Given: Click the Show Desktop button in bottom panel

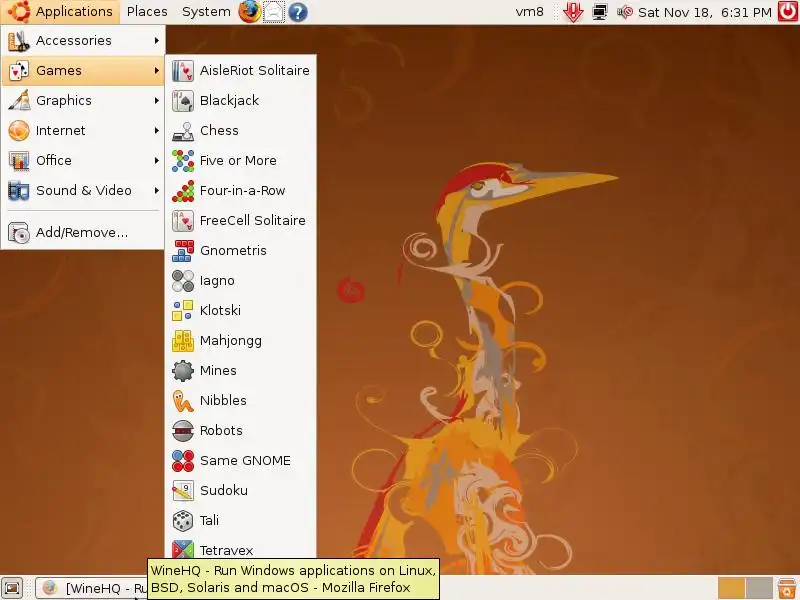Looking at the screenshot, I should pos(13,588).
